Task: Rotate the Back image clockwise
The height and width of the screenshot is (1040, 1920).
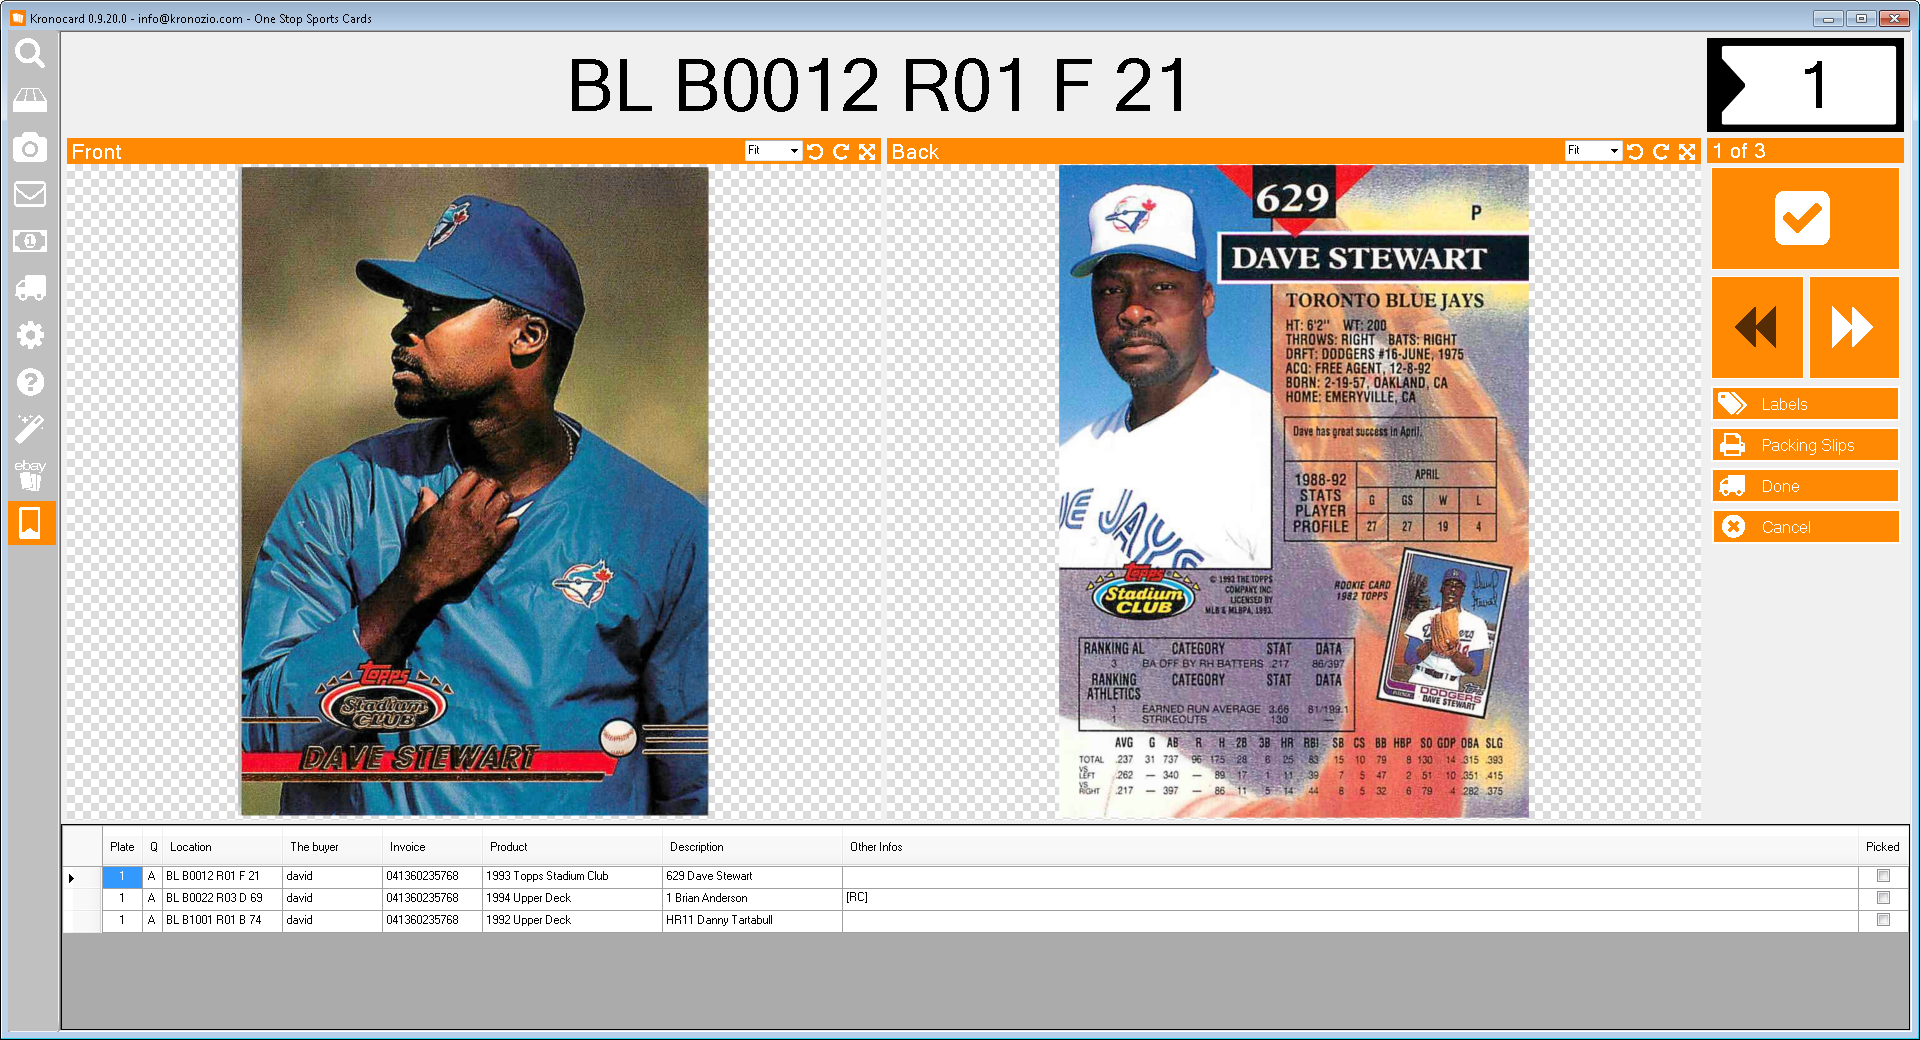Action: coord(1661,152)
